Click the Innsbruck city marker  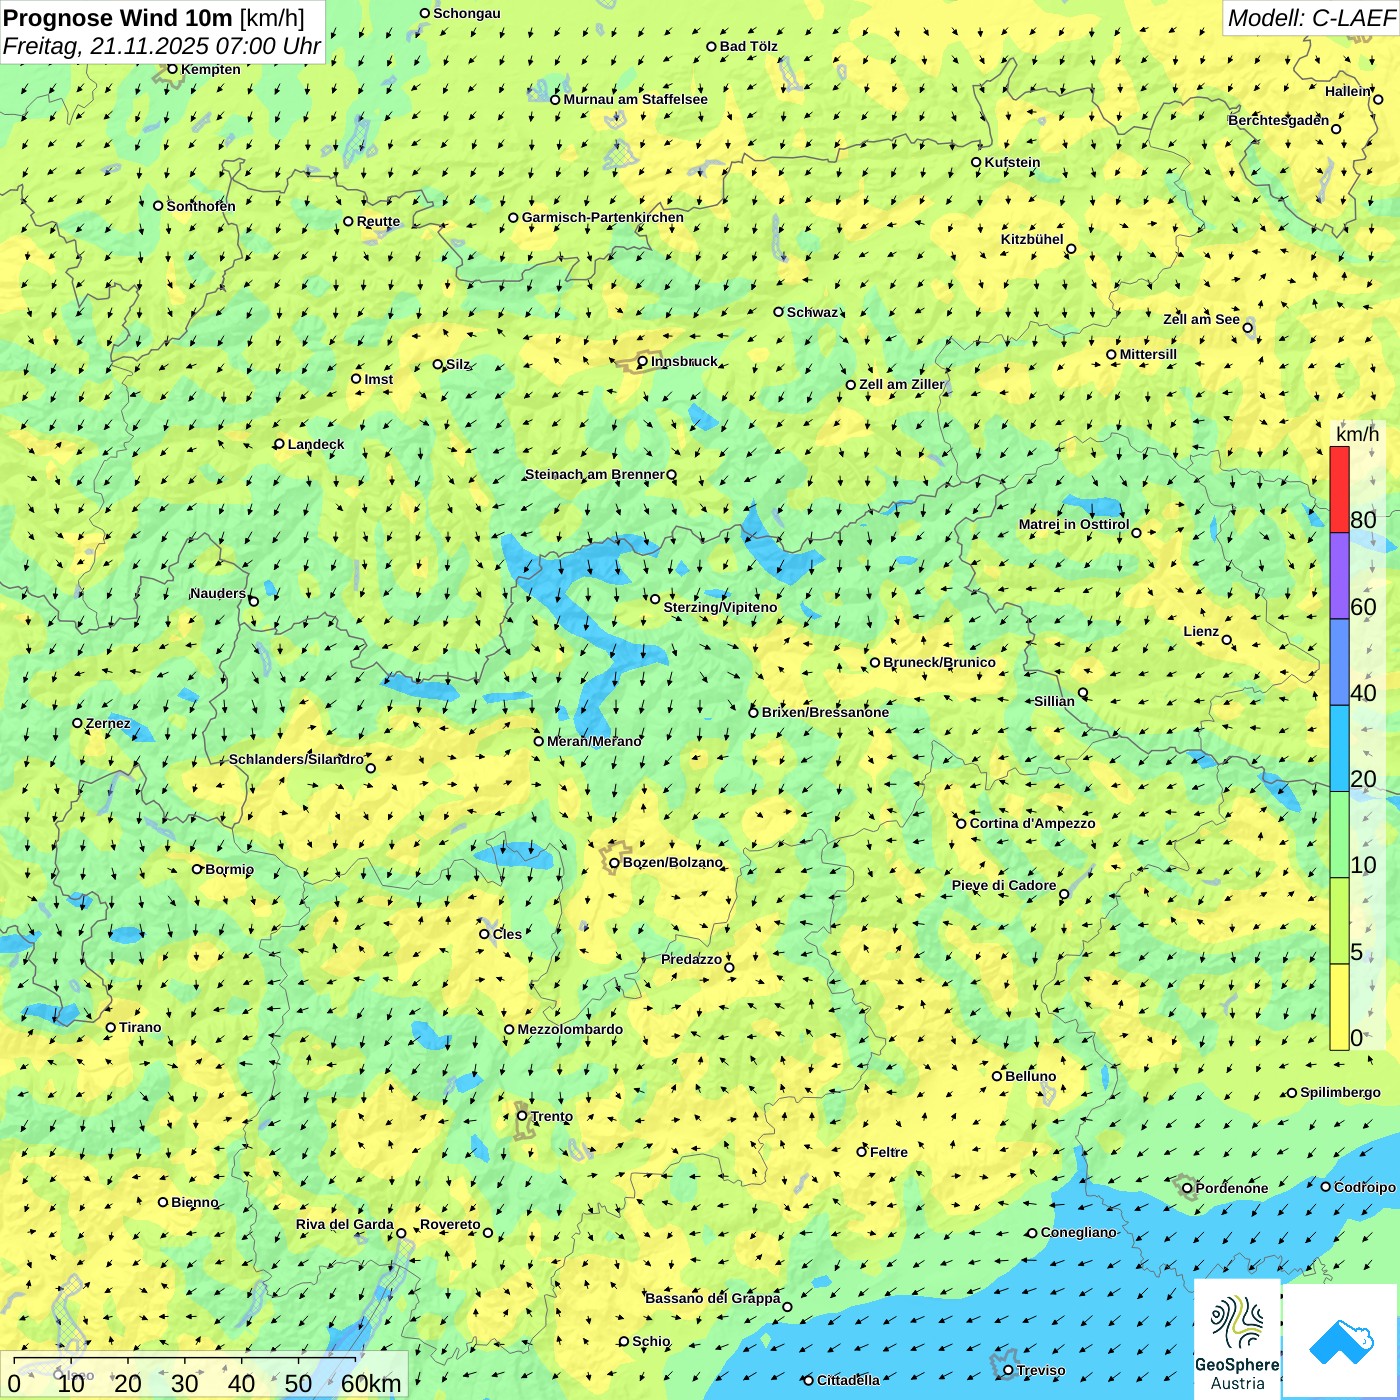pos(643,362)
